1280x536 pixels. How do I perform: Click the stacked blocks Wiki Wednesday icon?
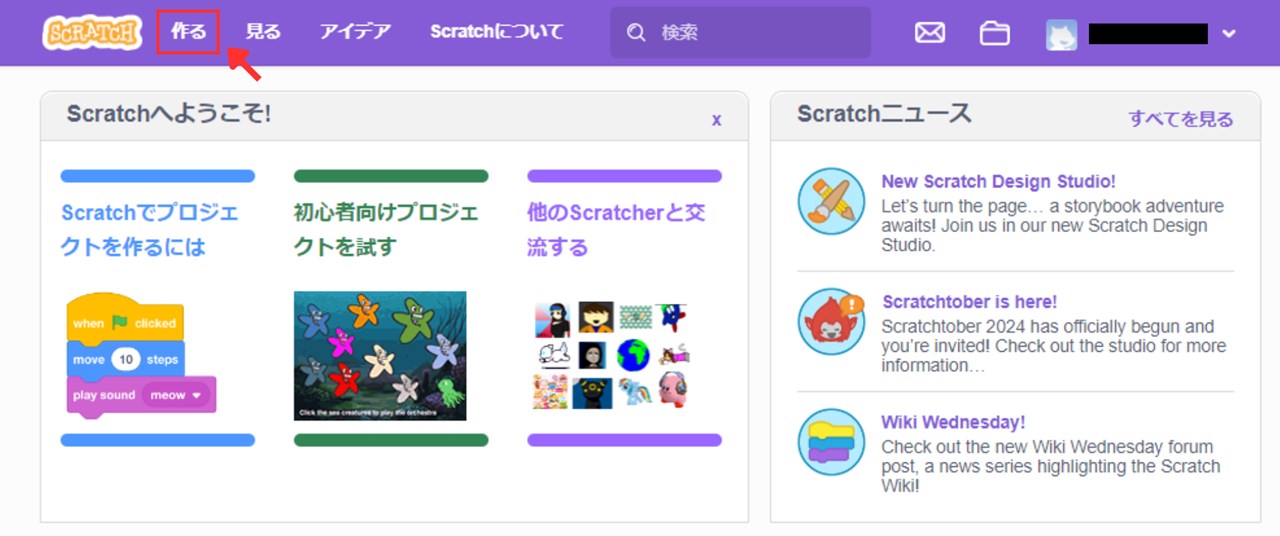point(831,442)
